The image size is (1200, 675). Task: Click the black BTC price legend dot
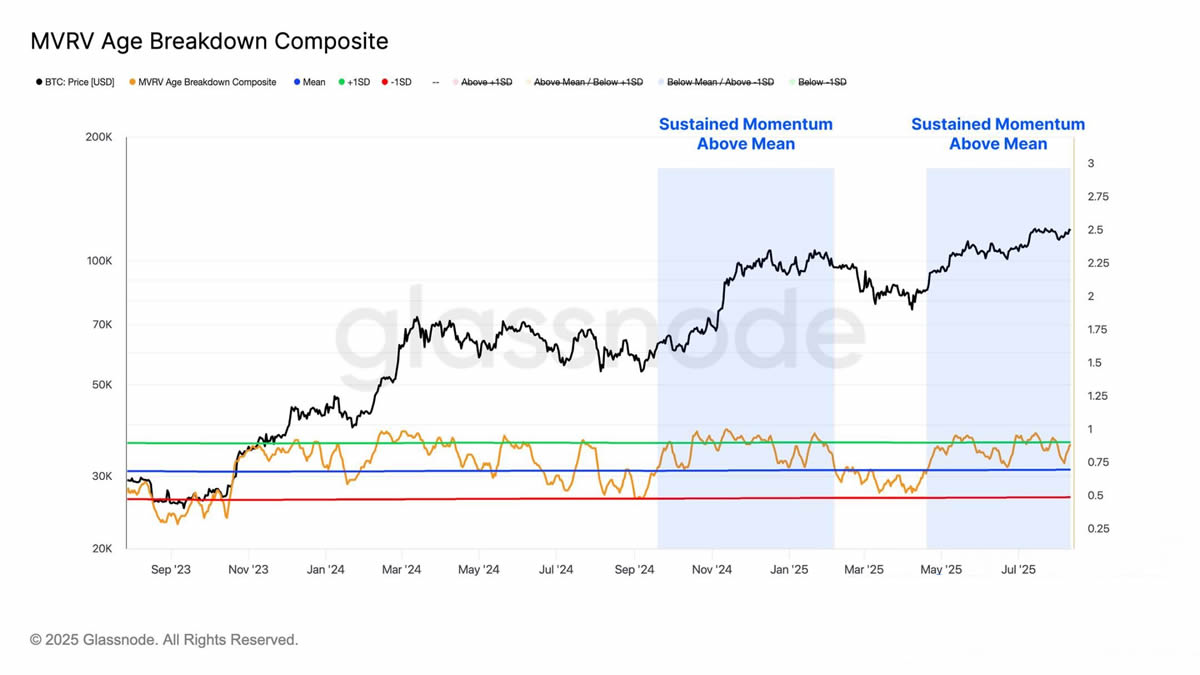tap(39, 82)
